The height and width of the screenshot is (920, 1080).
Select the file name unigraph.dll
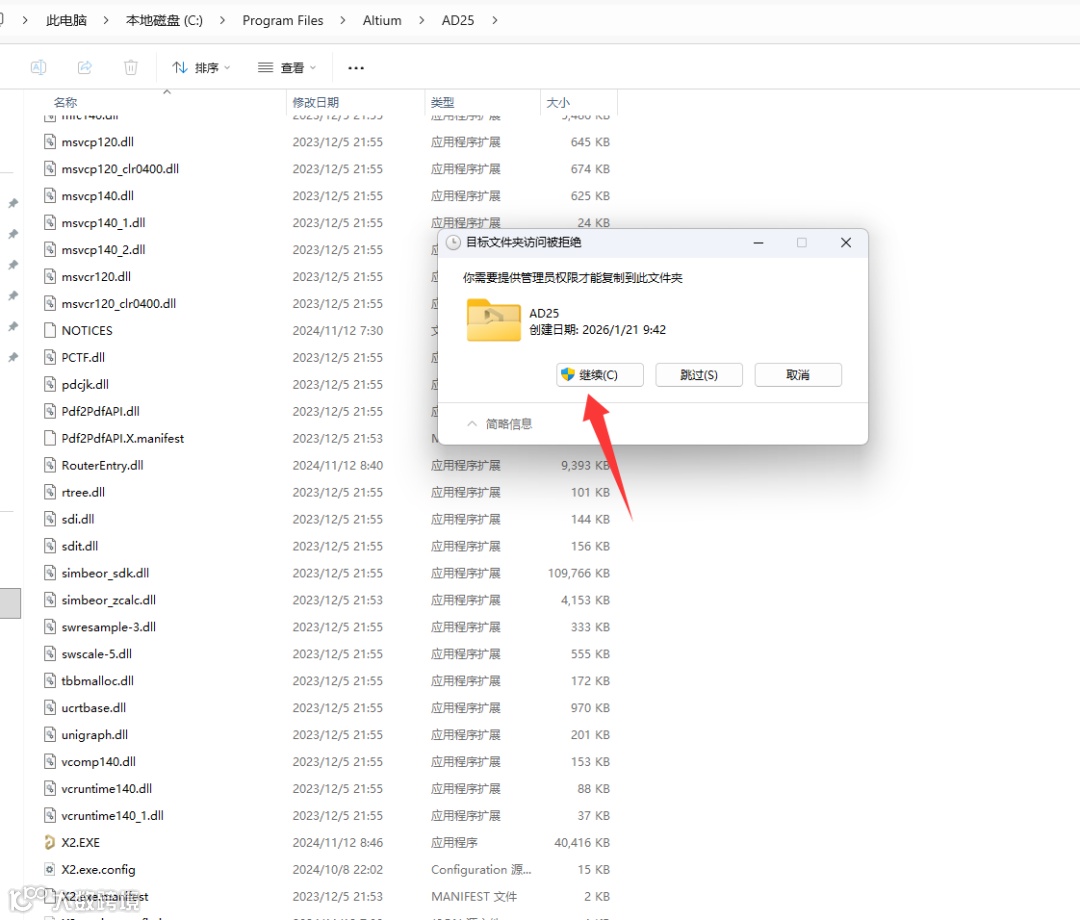pyautogui.click(x=94, y=735)
